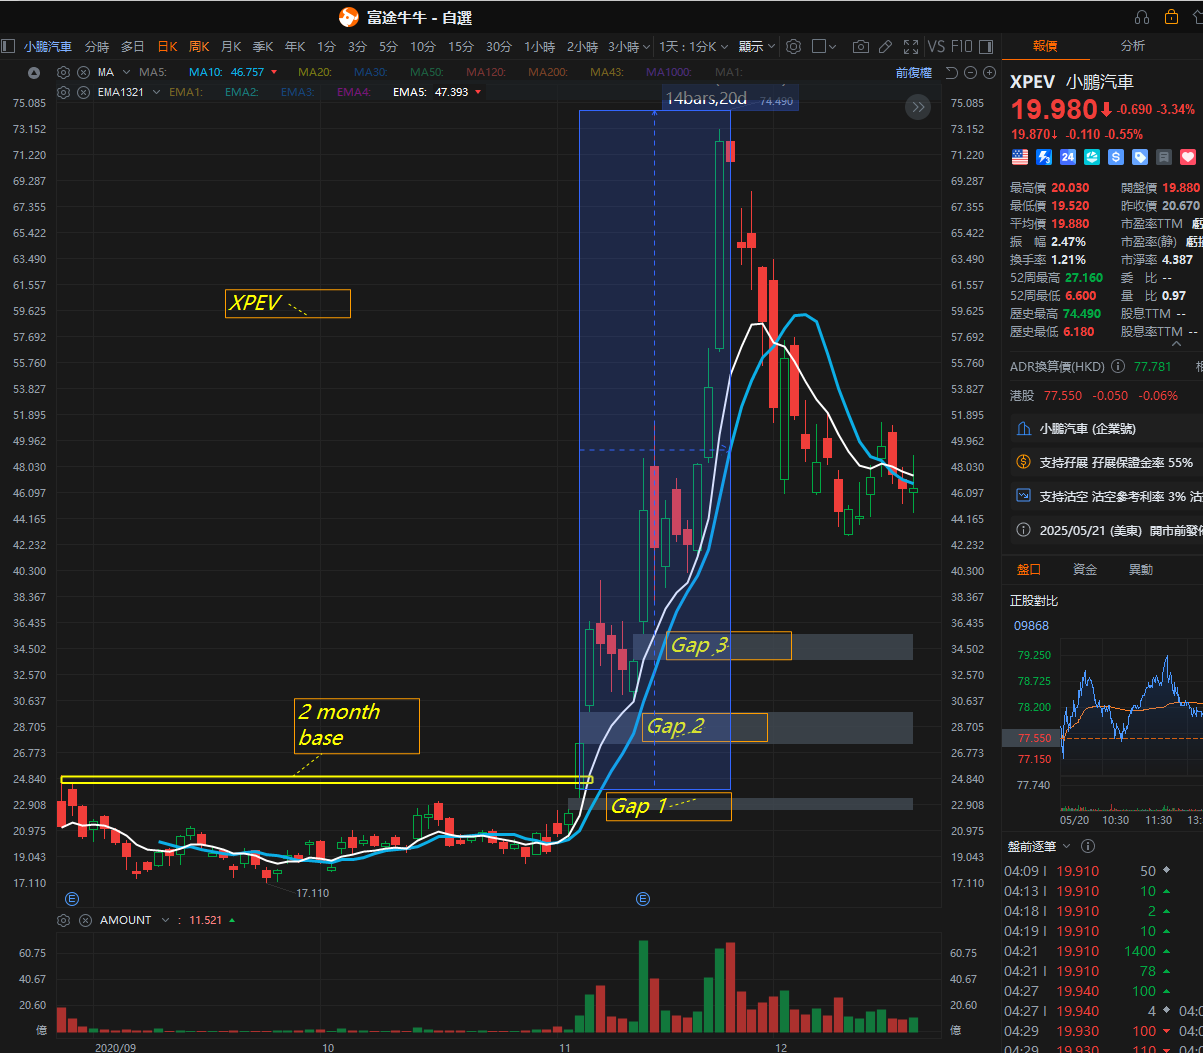Switch to 異動 tab
This screenshot has width=1203, height=1053.
(x=1141, y=569)
